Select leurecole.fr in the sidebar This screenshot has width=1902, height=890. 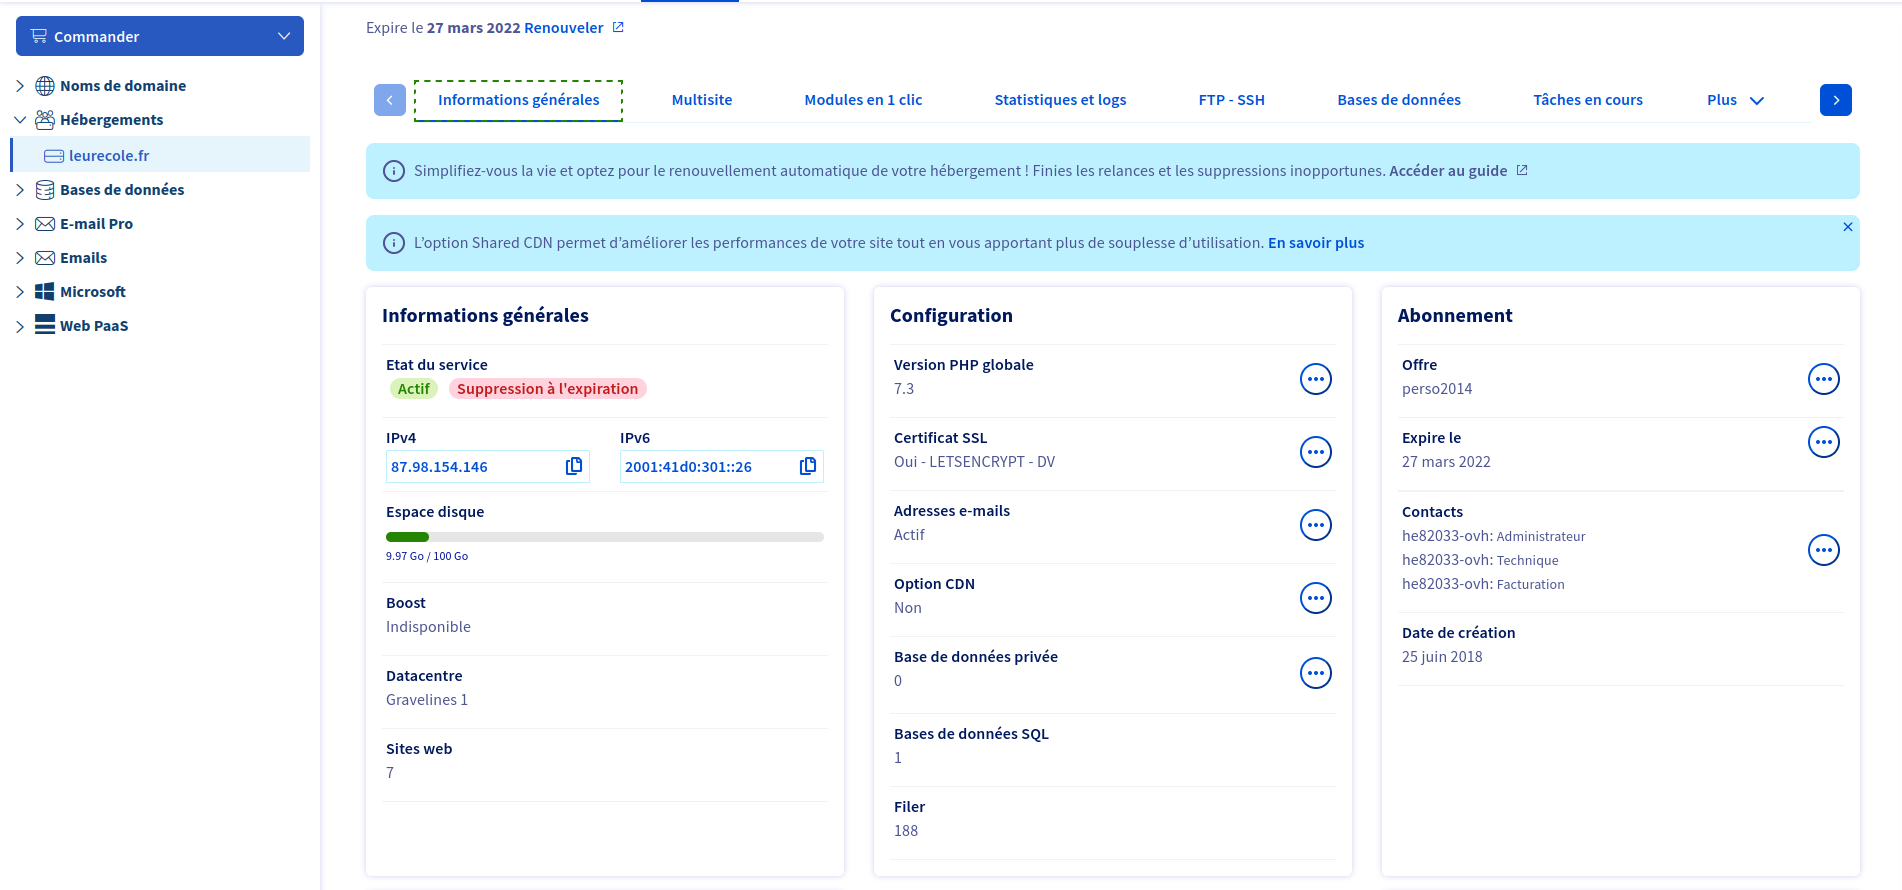point(109,156)
